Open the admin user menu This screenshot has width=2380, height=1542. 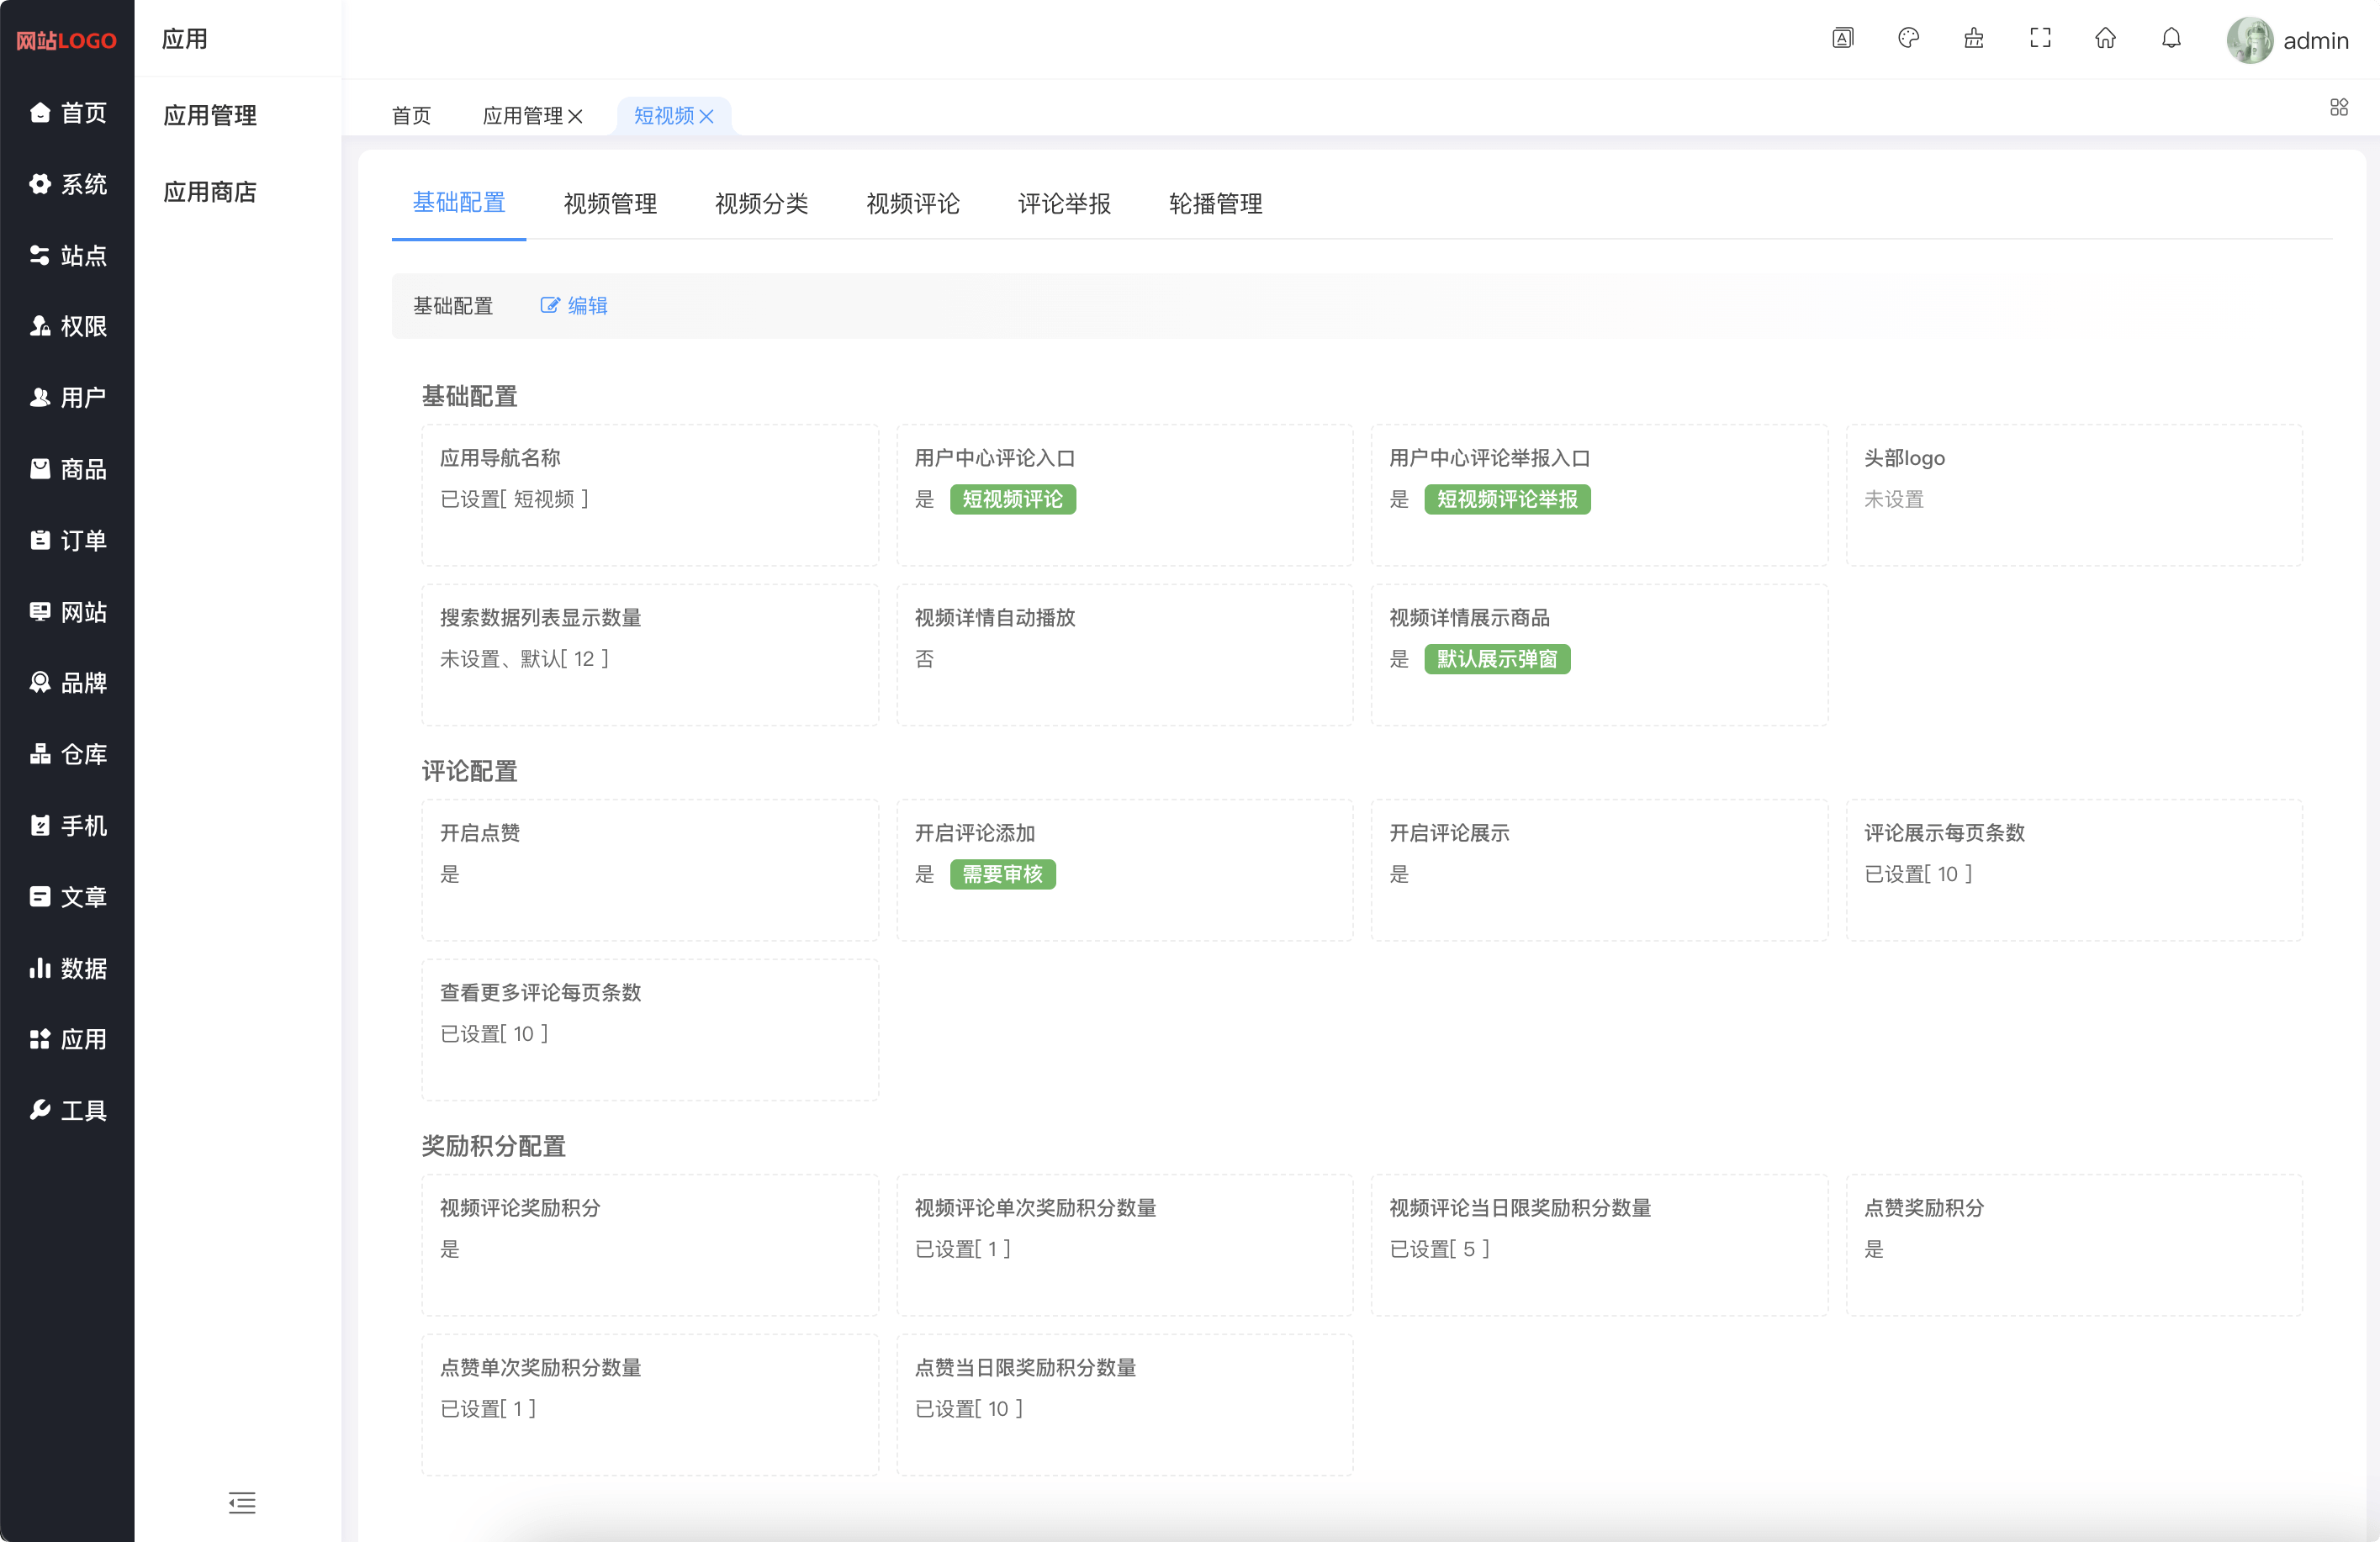point(2289,40)
